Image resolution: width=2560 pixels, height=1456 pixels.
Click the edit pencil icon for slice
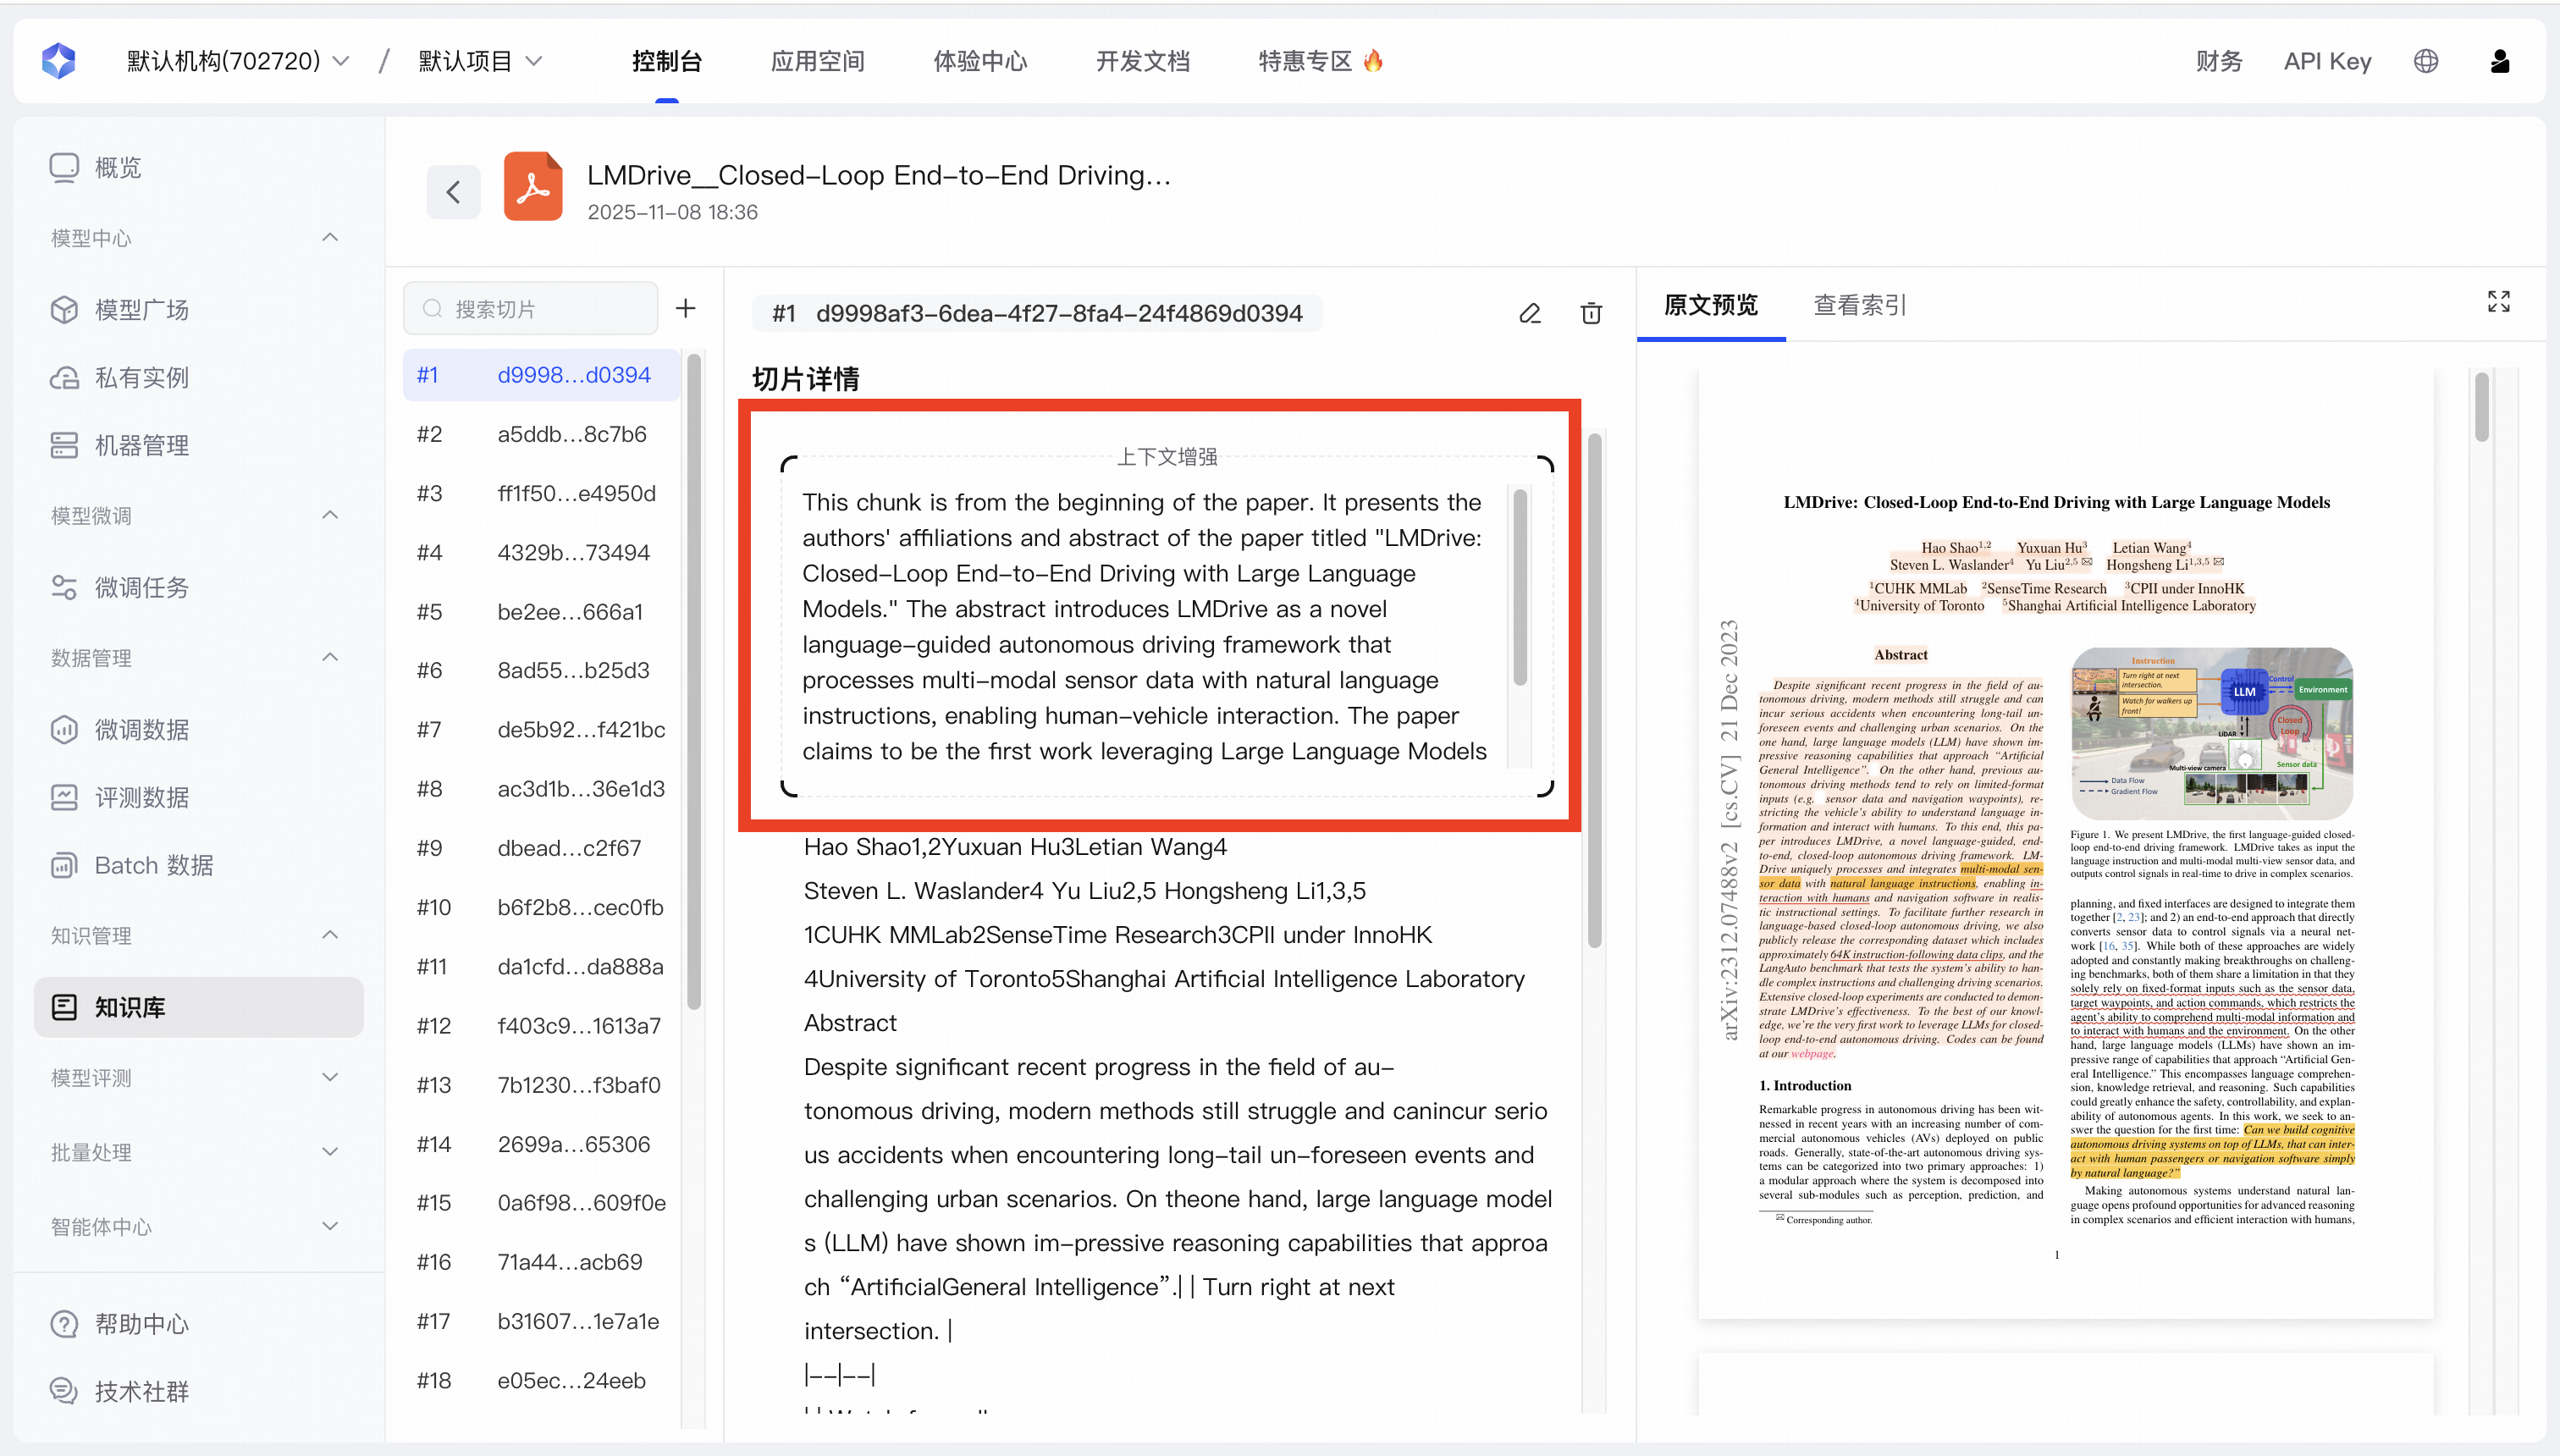pos(1529,313)
